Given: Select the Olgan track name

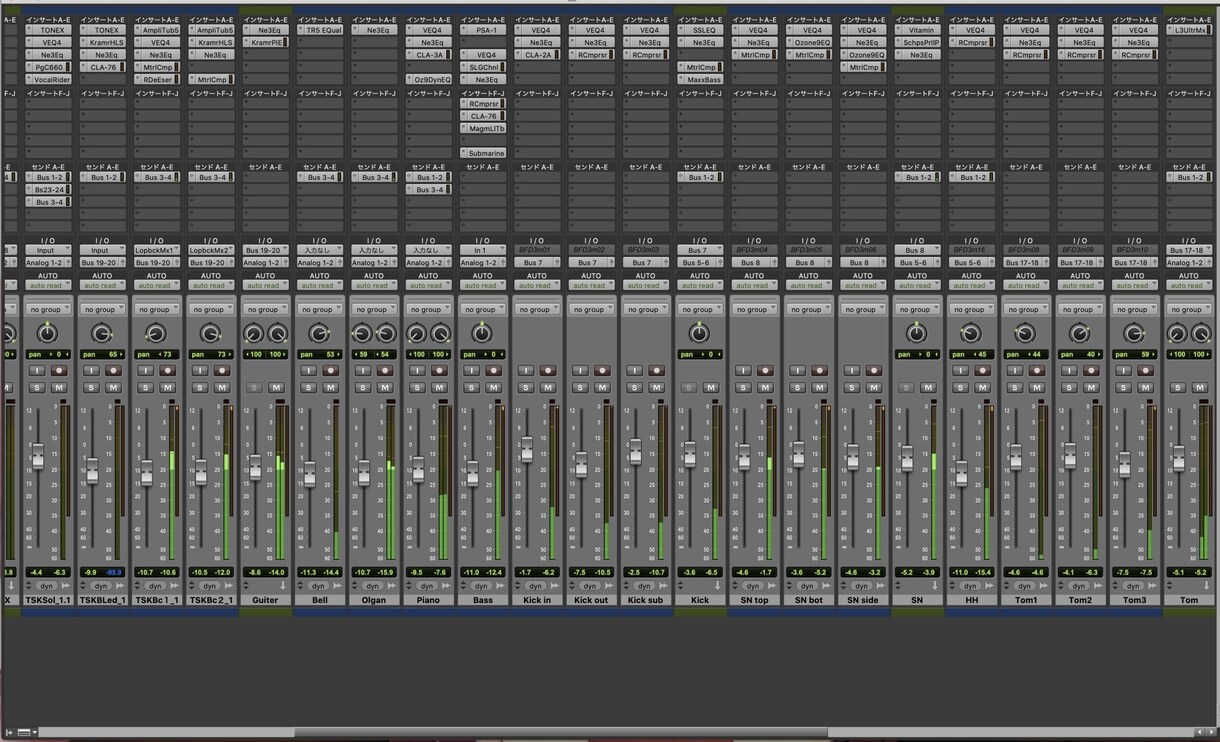Looking at the screenshot, I should (374, 600).
